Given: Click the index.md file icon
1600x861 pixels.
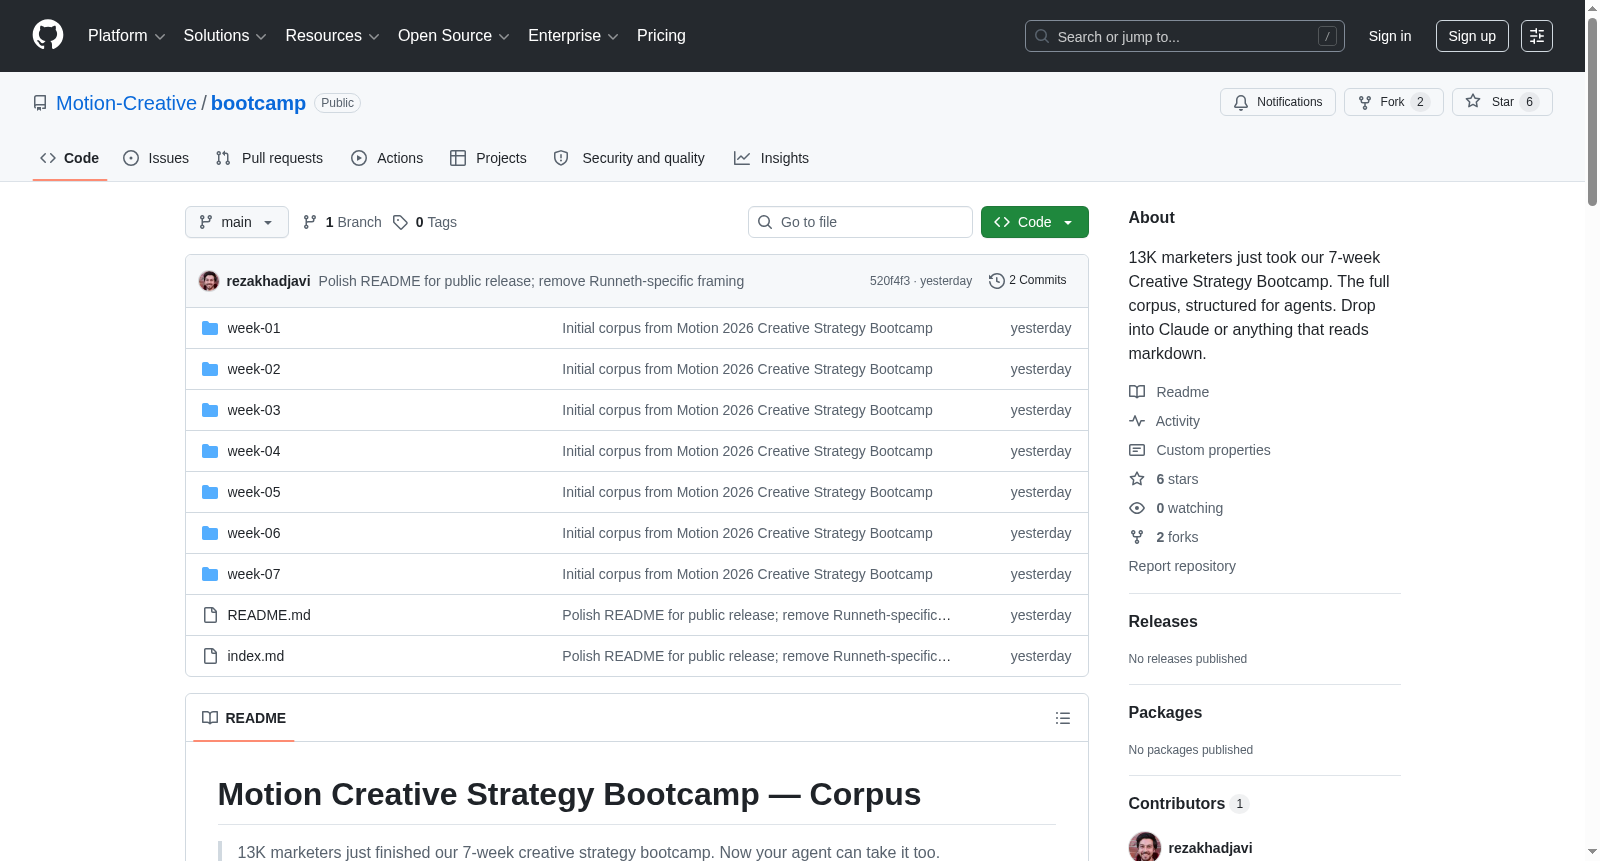Looking at the screenshot, I should (210, 656).
